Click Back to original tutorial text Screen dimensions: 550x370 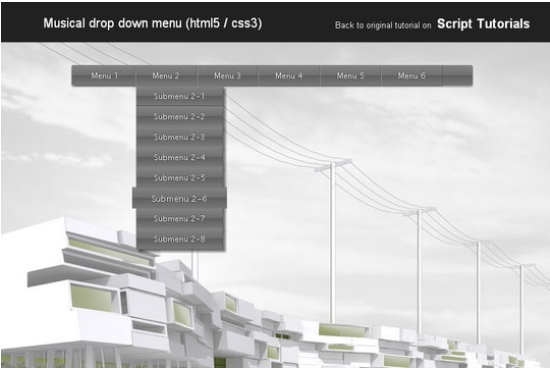tap(383, 25)
